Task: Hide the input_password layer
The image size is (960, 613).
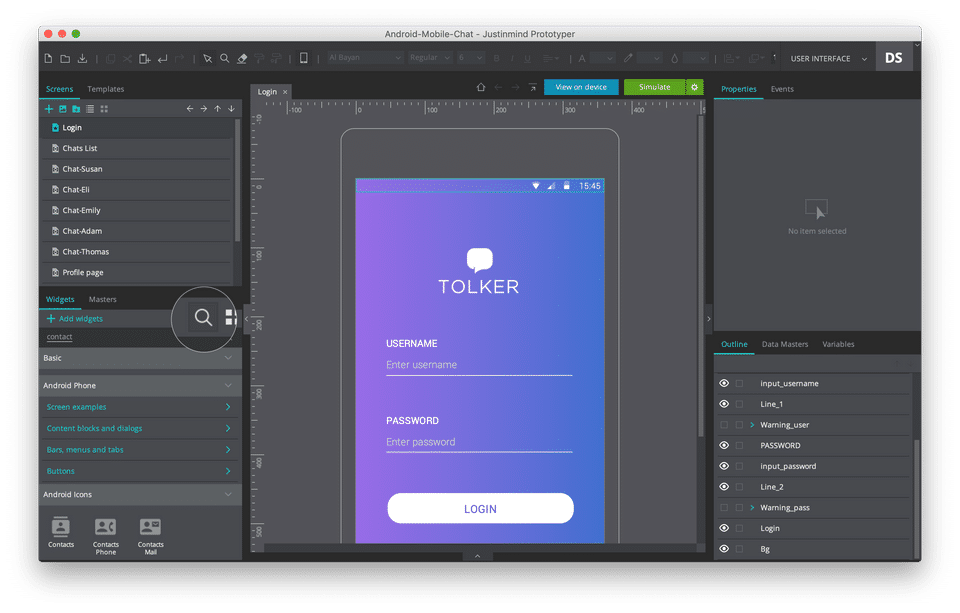Action: [x=724, y=466]
